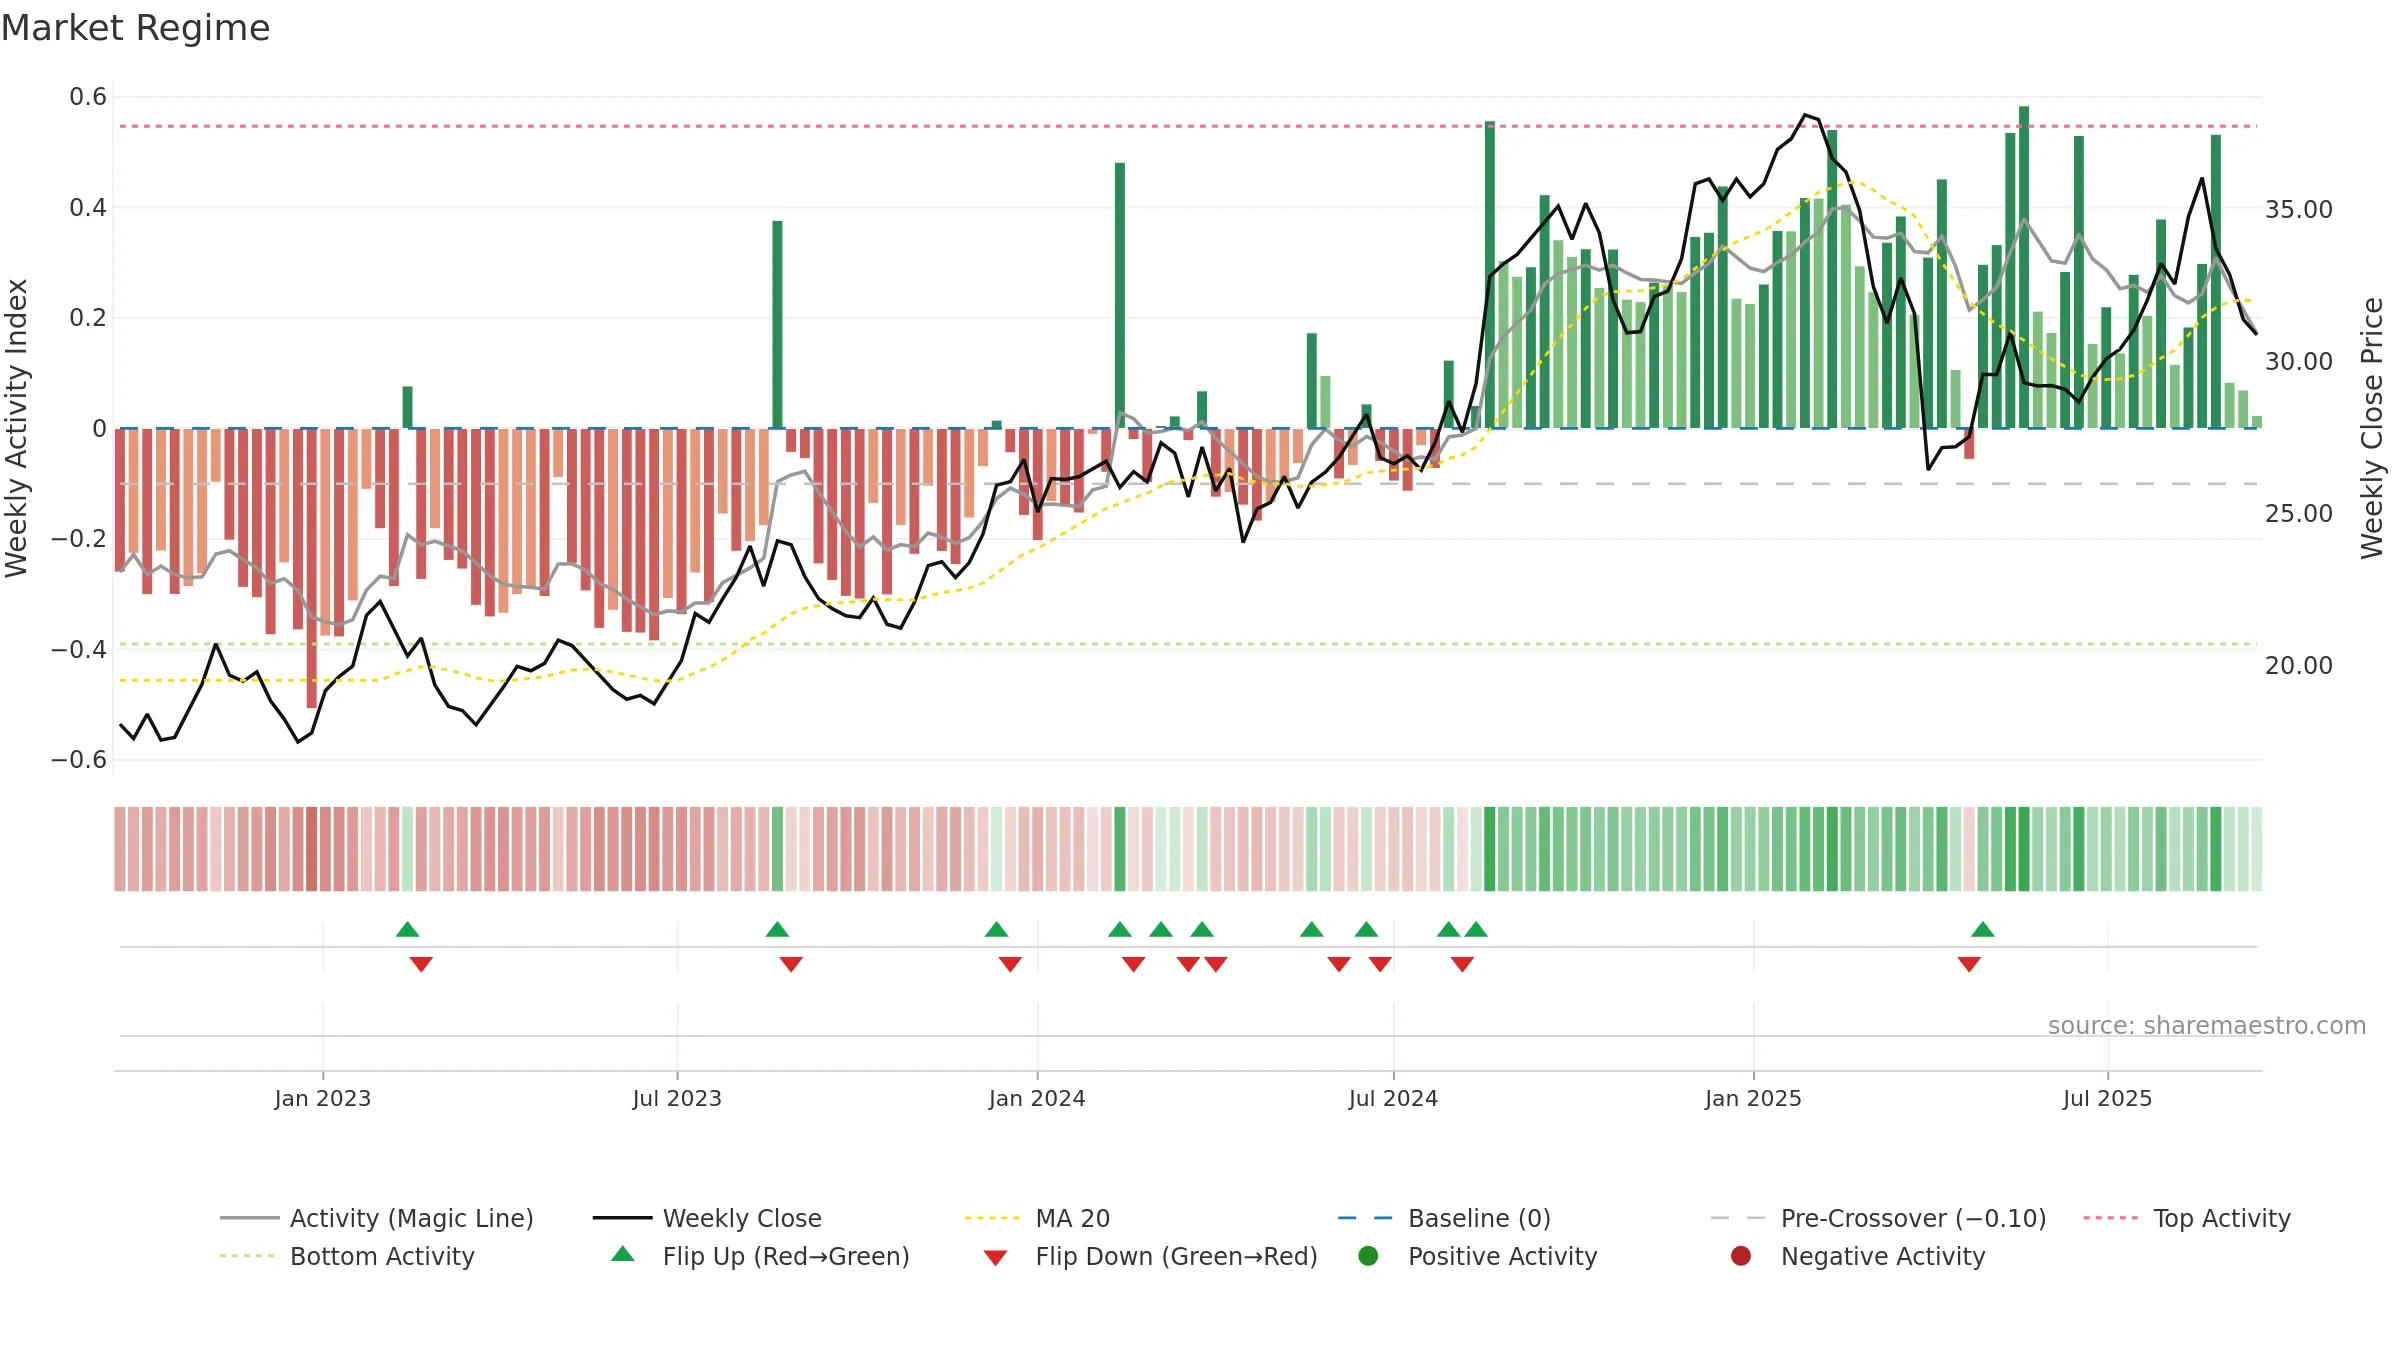Image resolution: width=2400 pixels, height=1350 pixels.
Task: Select the Jan 2024 axis label
Action: coord(1037,1098)
